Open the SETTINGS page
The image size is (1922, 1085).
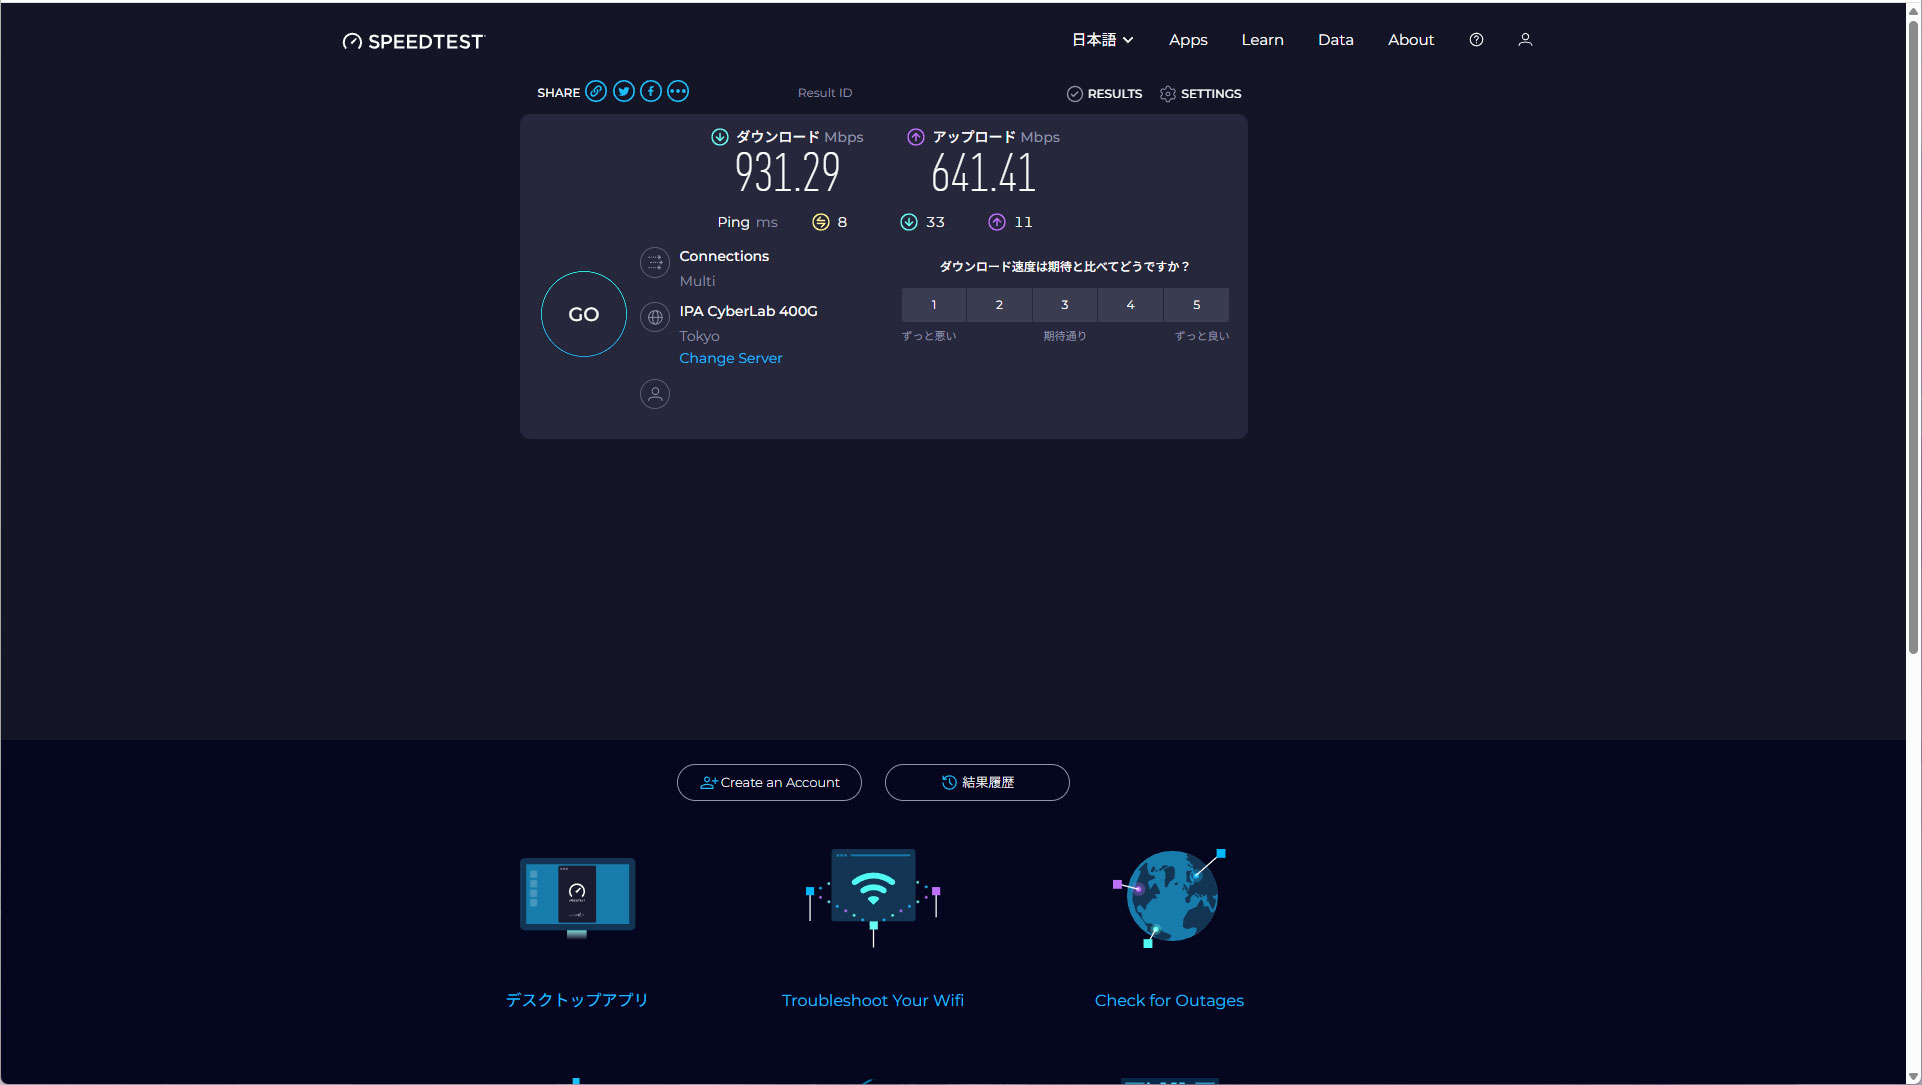(x=1200, y=94)
